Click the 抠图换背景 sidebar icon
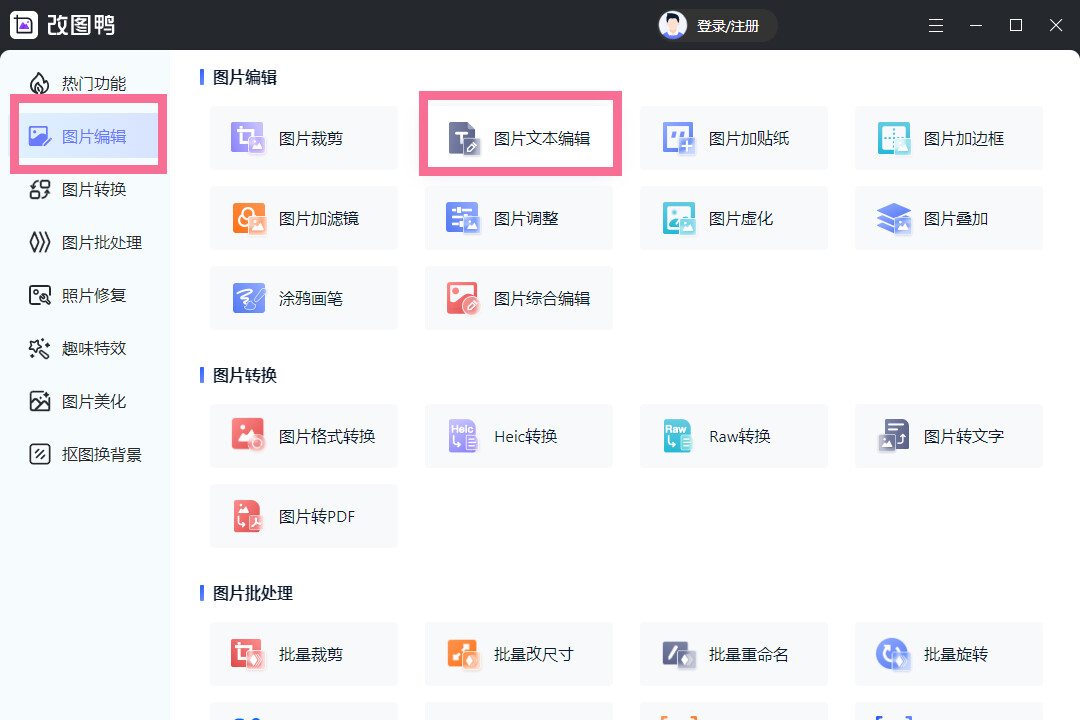Viewport: 1080px width, 720px height. (40, 454)
